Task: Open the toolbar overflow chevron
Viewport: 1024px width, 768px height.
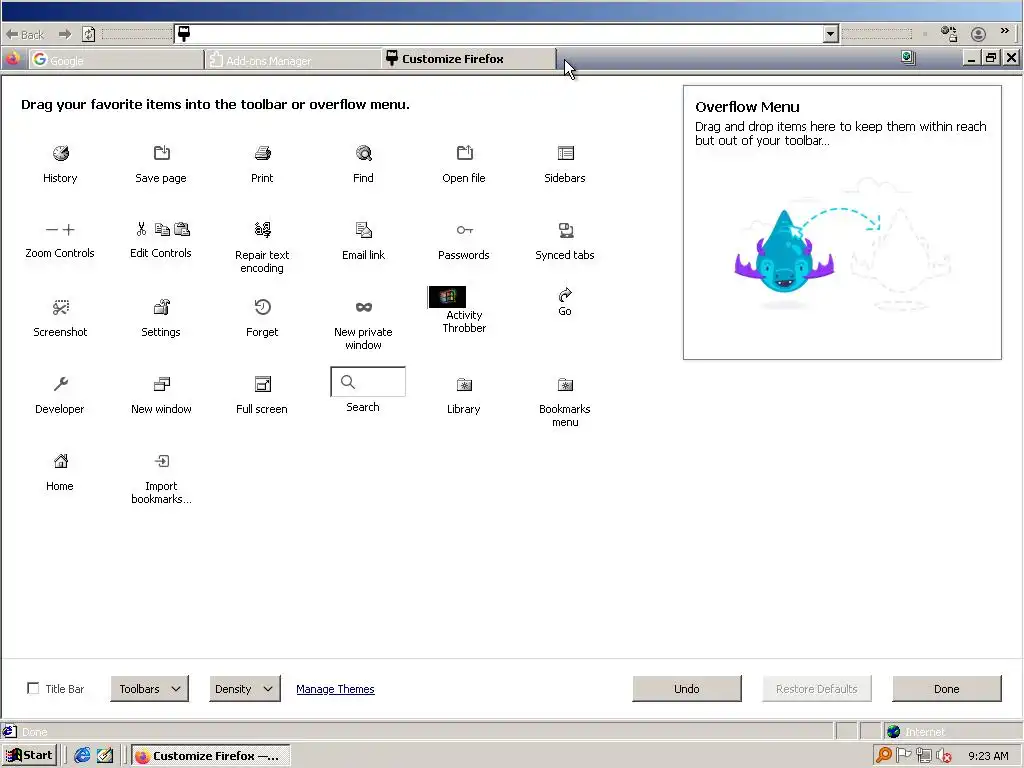Action: coord(1005,31)
